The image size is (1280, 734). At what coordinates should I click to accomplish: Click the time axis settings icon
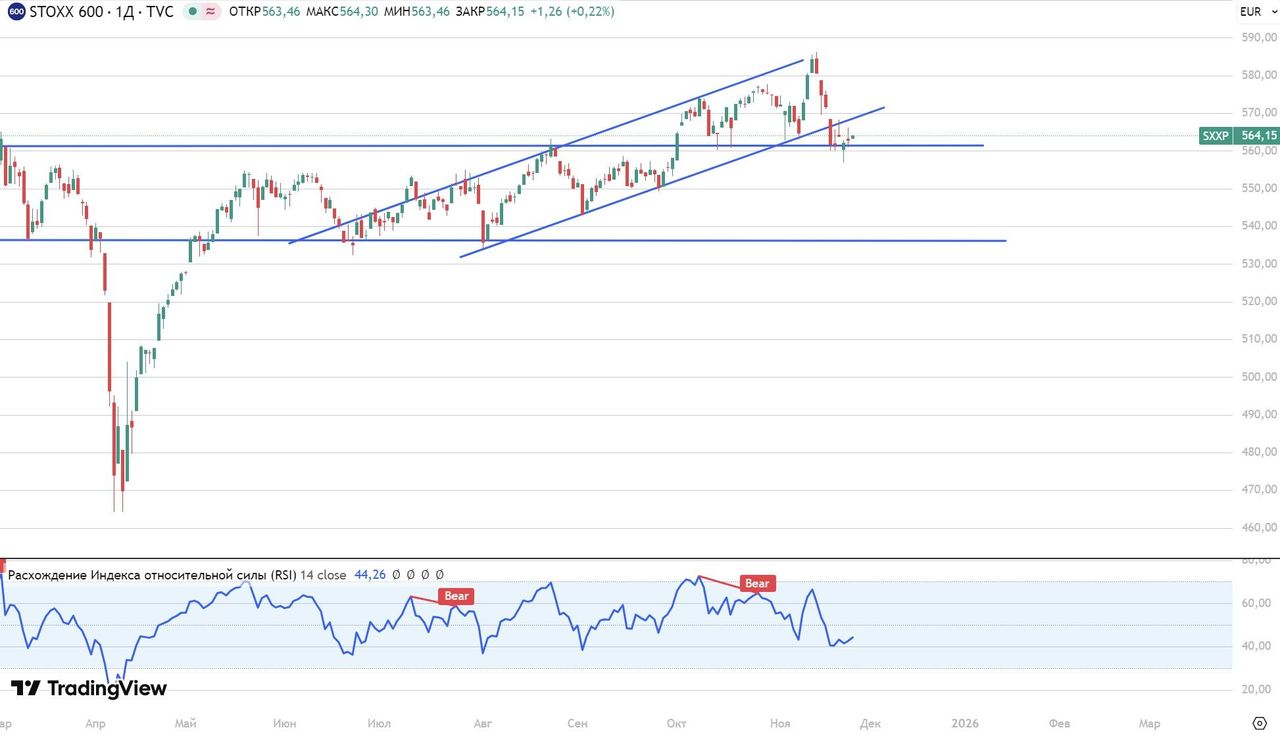pyautogui.click(x=1259, y=723)
